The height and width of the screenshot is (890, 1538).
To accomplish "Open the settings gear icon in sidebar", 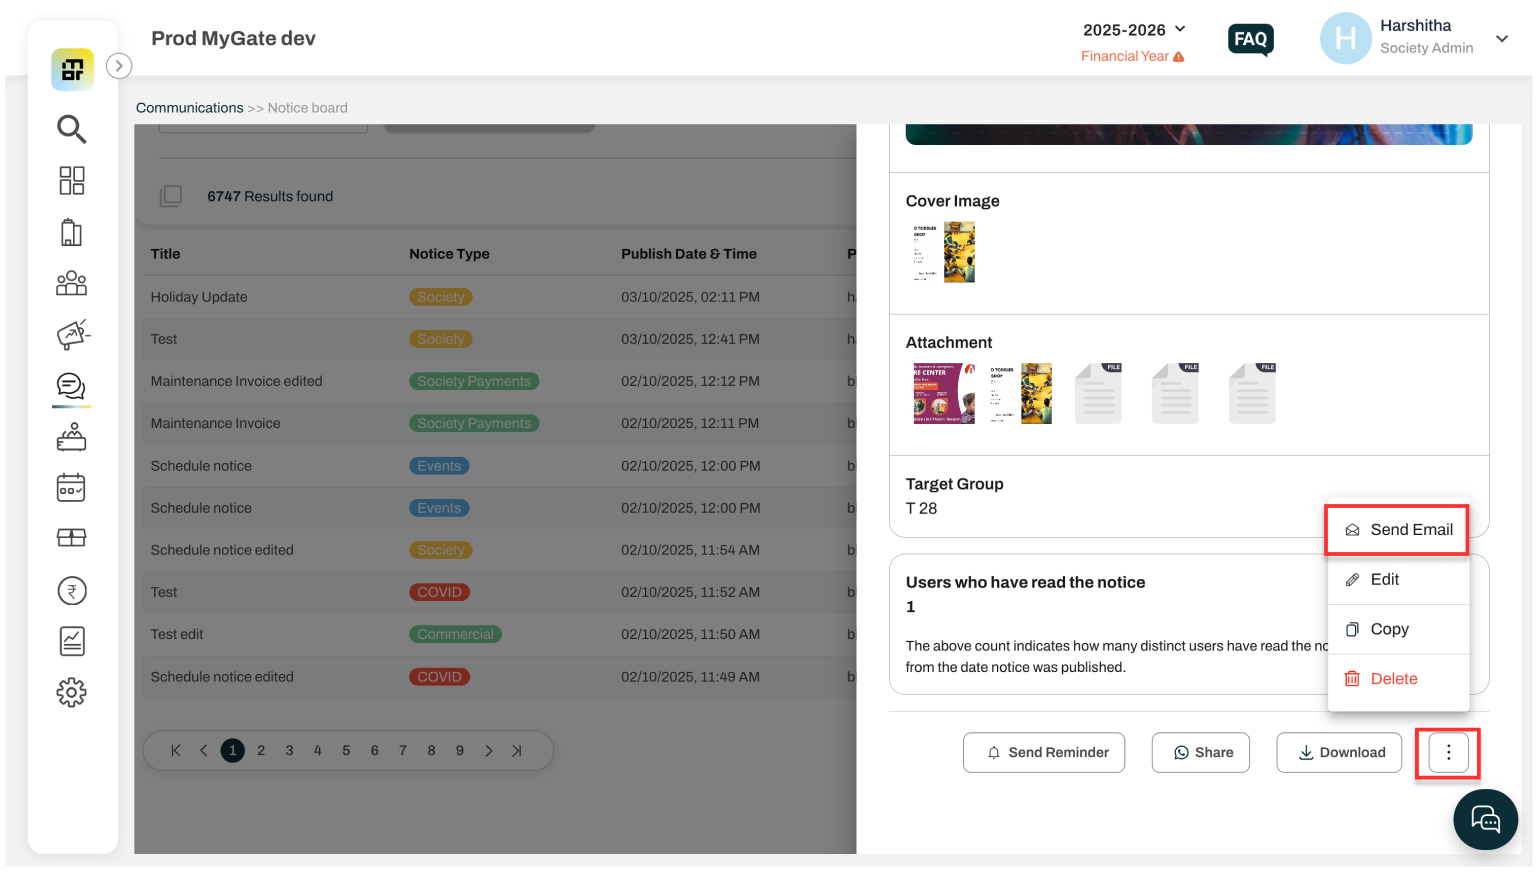I will click(72, 692).
